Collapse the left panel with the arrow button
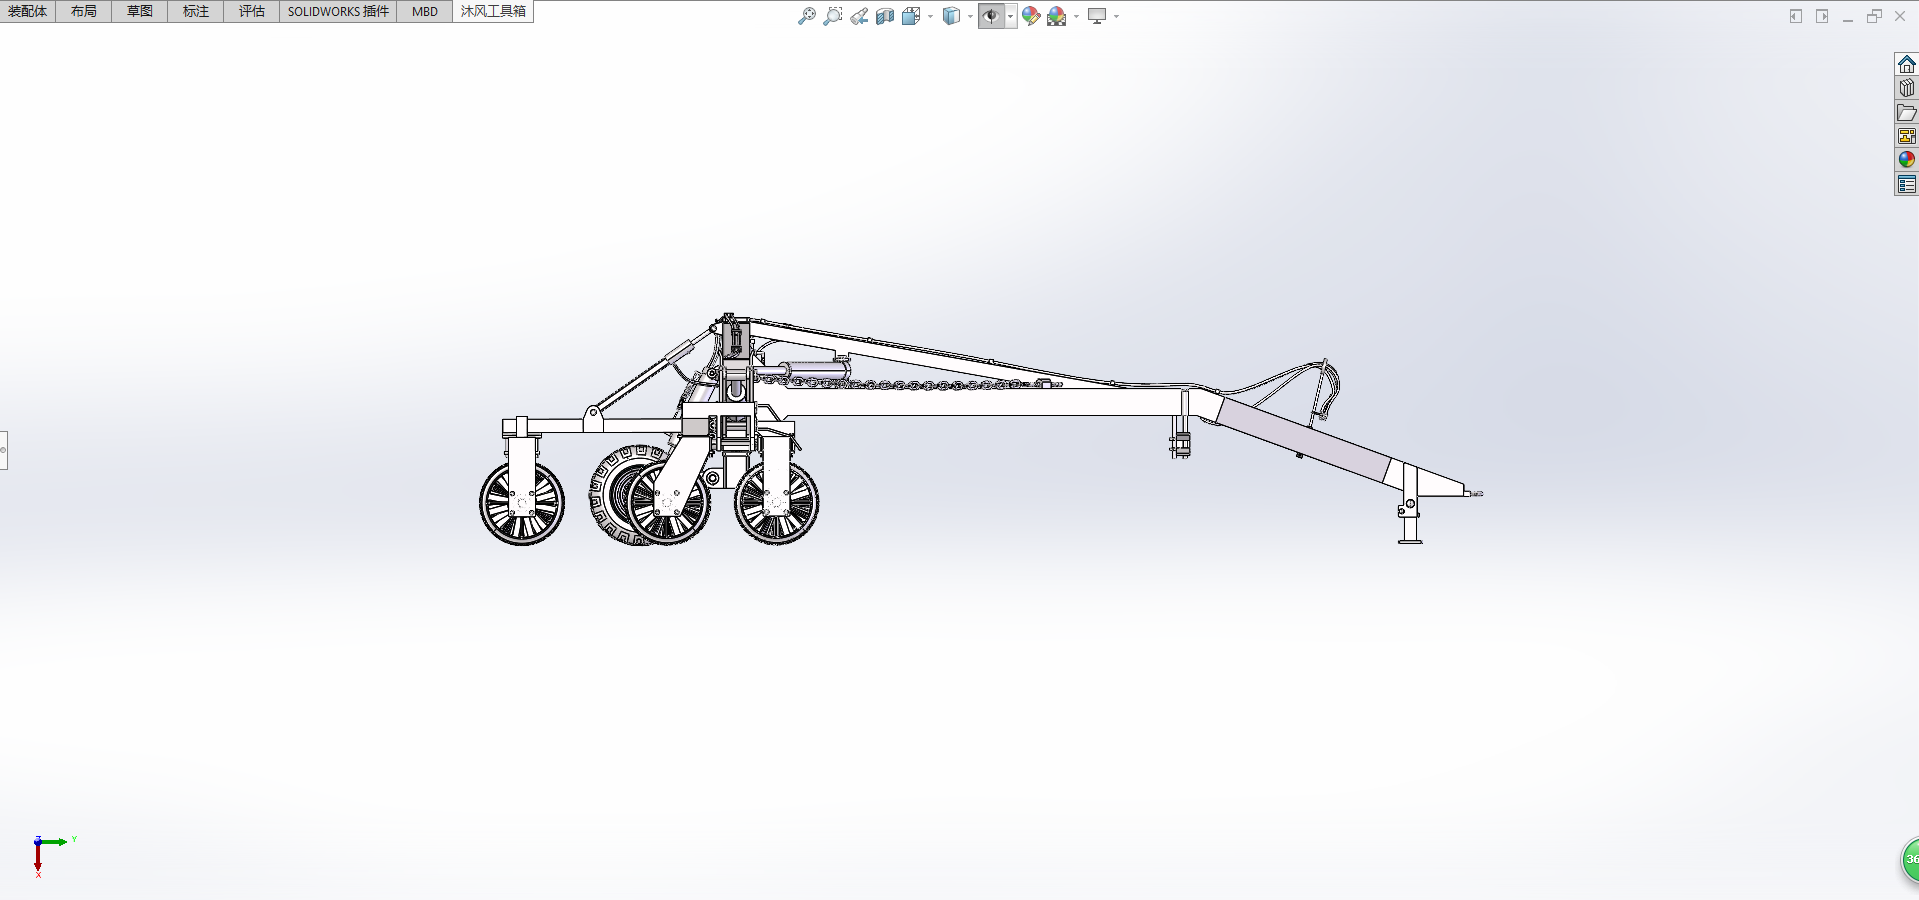The height and width of the screenshot is (900, 1919). (x=1796, y=16)
